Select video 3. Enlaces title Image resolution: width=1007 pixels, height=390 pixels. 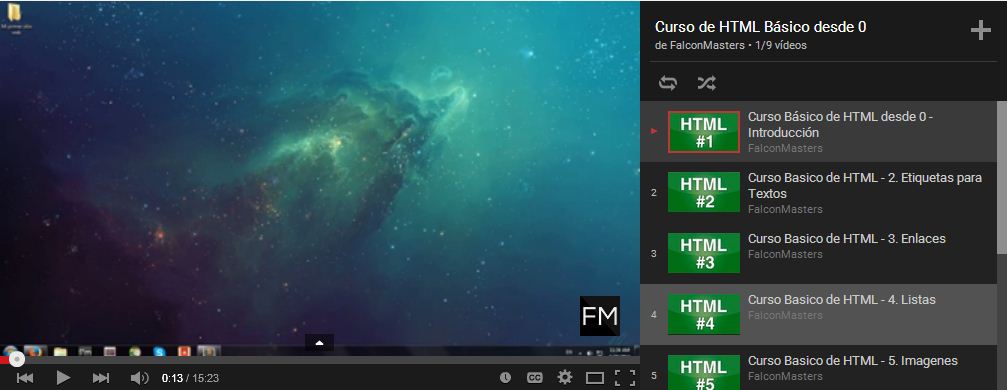click(x=846, y=238)
